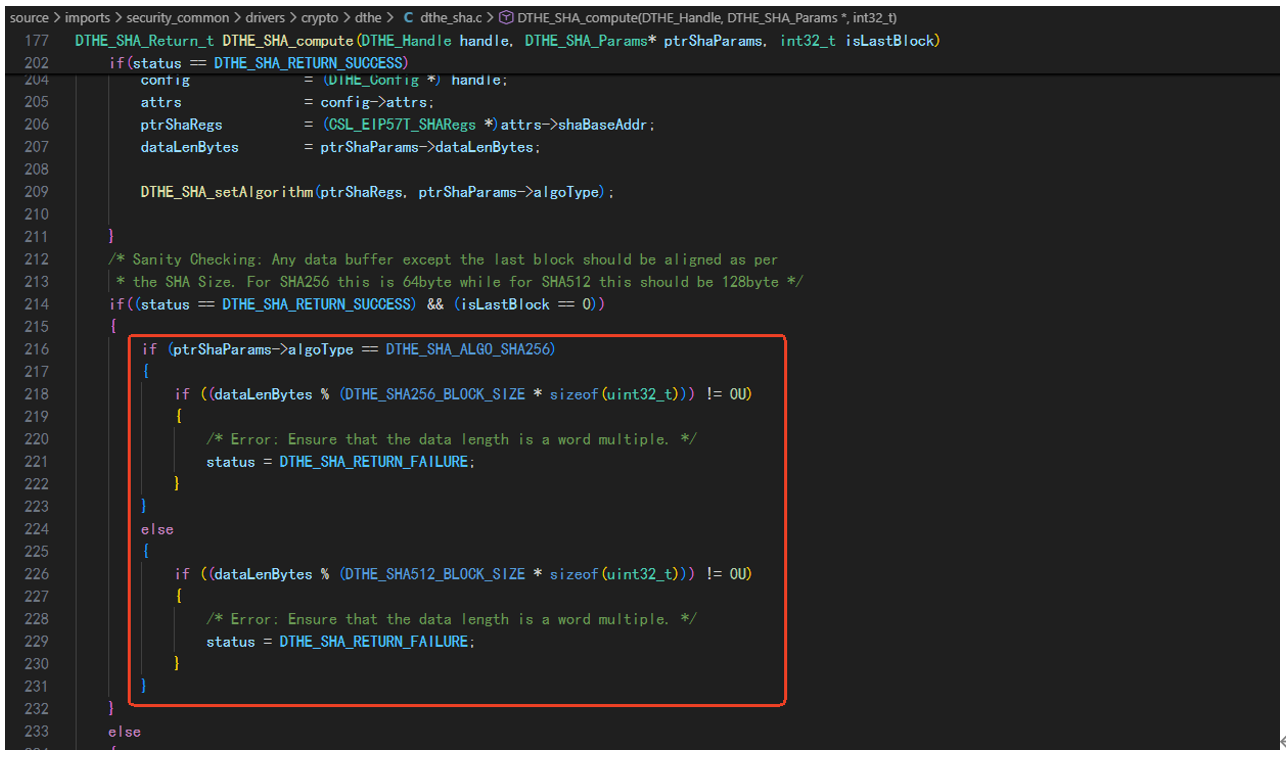Select the 'crypto' breadcrumb item
Viewport: 1286px width, 759px height.
(320, 18)
